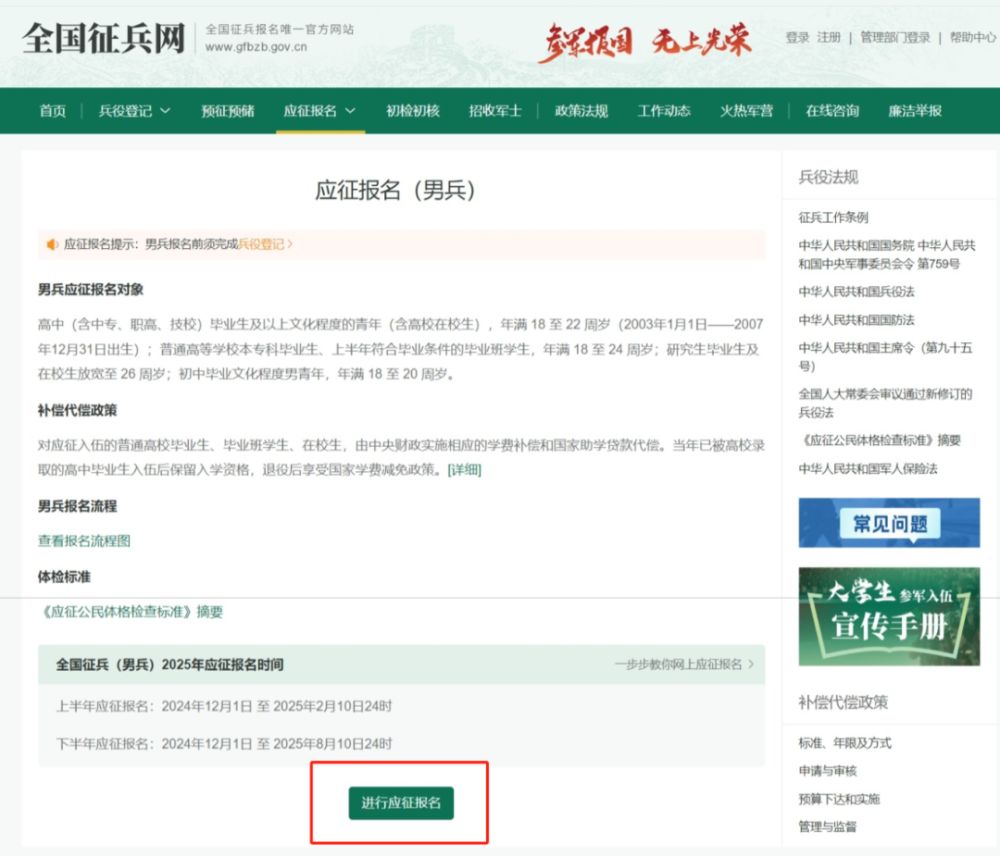Open 主席令（第九十五号）sidebar link
This screenshot has height=856, width=1000.
885,357
